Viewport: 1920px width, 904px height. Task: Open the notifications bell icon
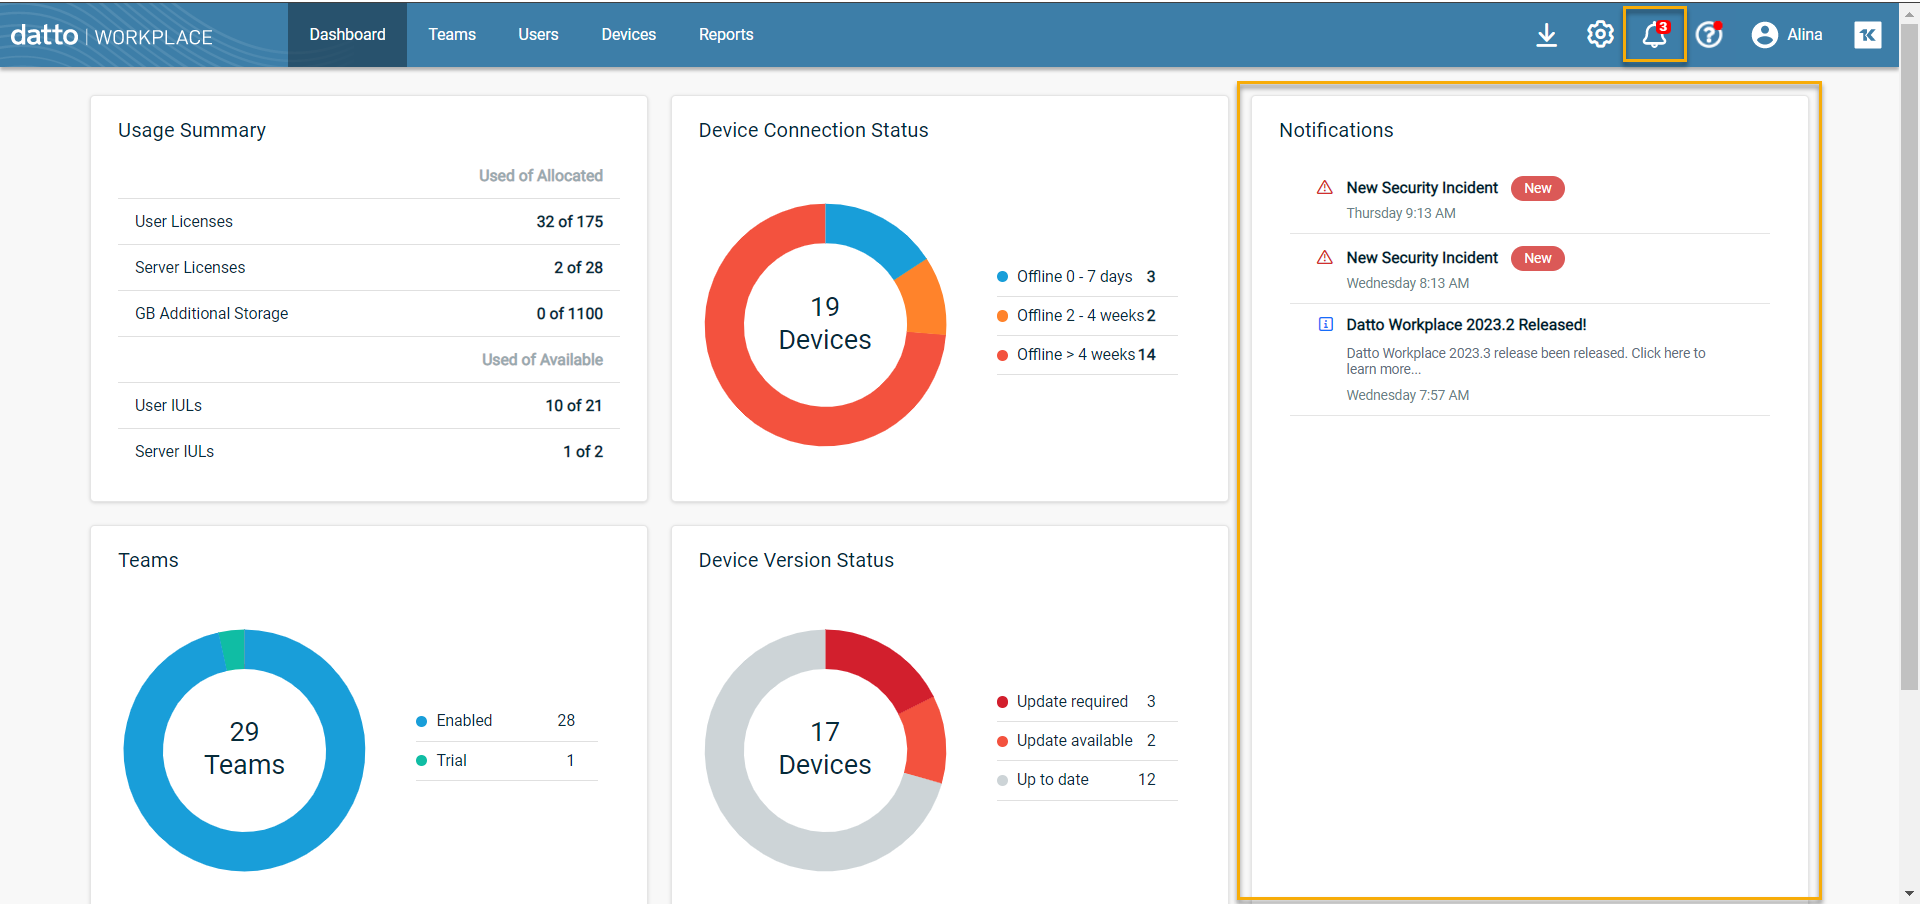coord(1654,35)
